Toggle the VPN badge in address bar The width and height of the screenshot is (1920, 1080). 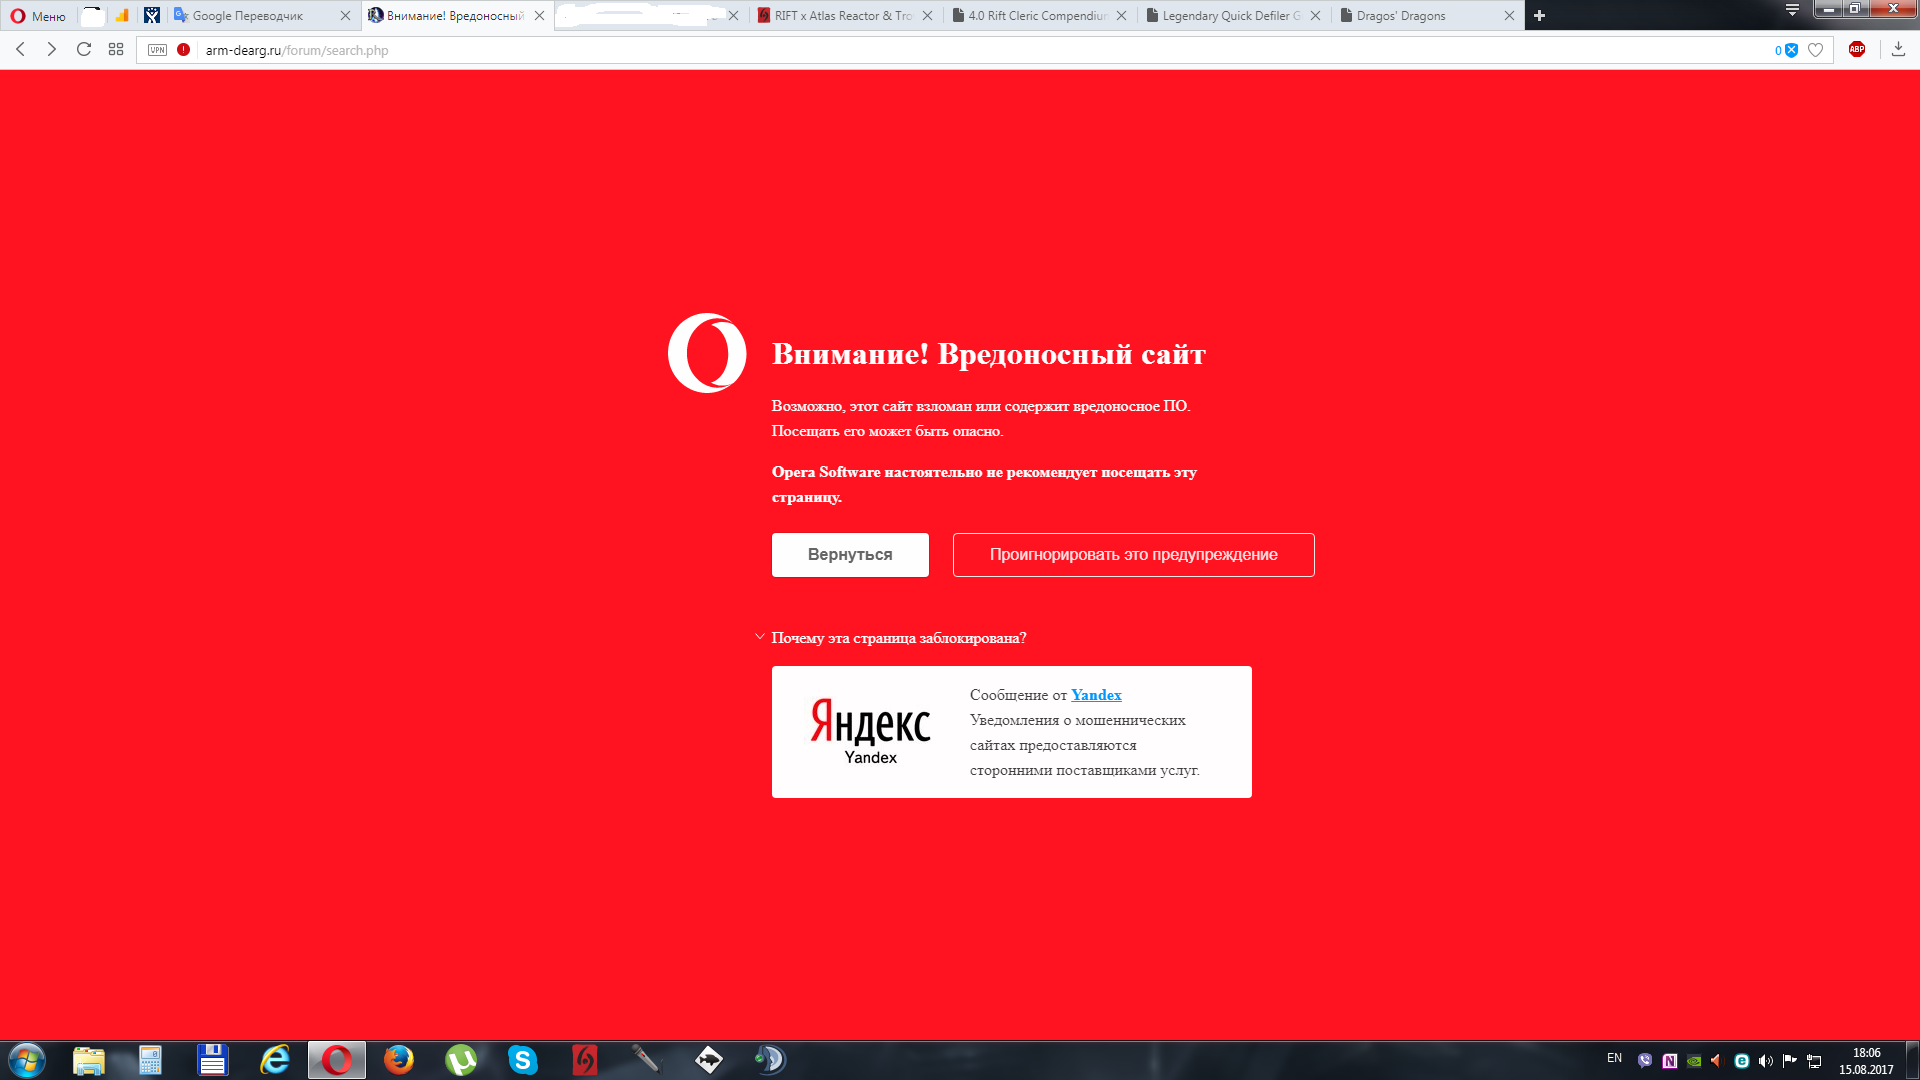tap(158, 50)
